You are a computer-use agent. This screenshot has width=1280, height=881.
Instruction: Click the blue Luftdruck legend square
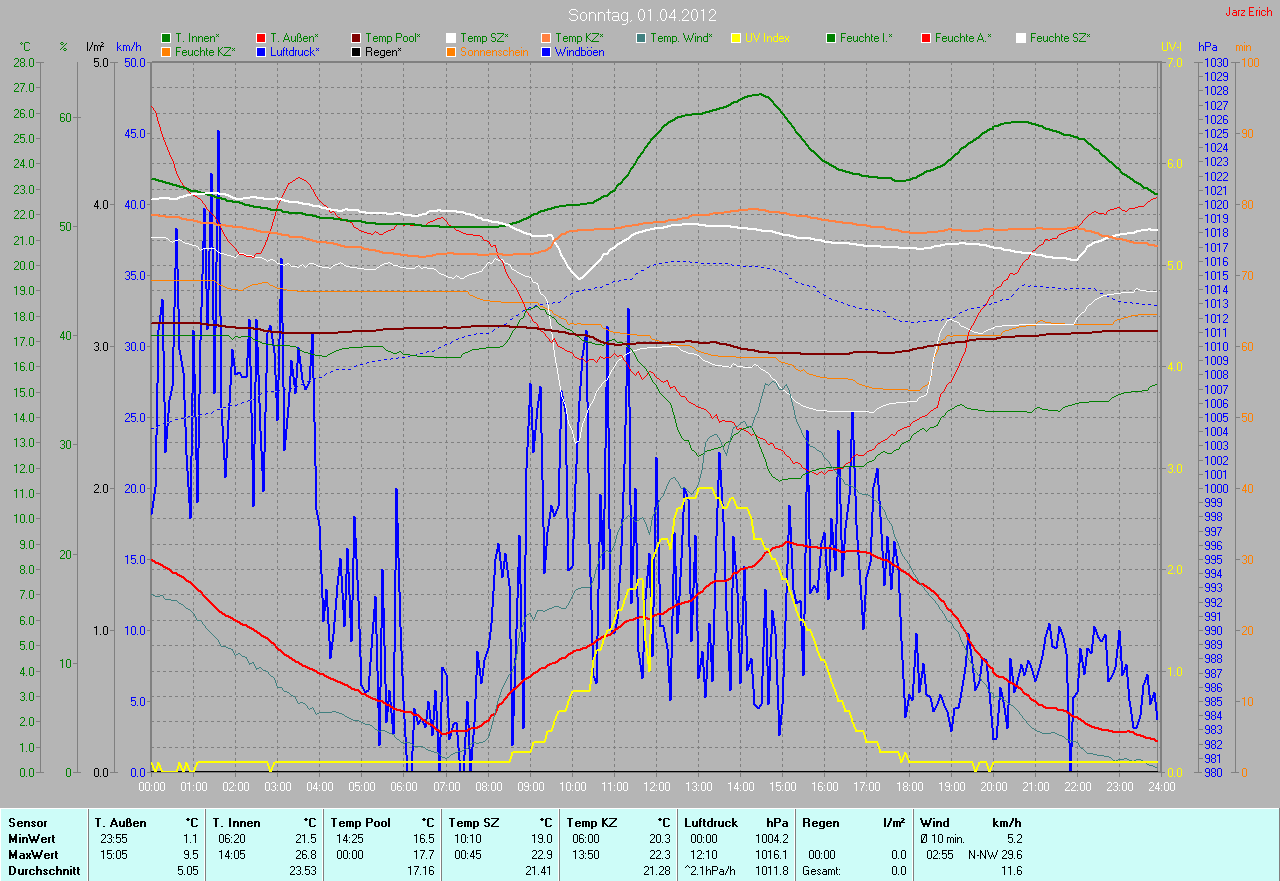coord(261,51)
